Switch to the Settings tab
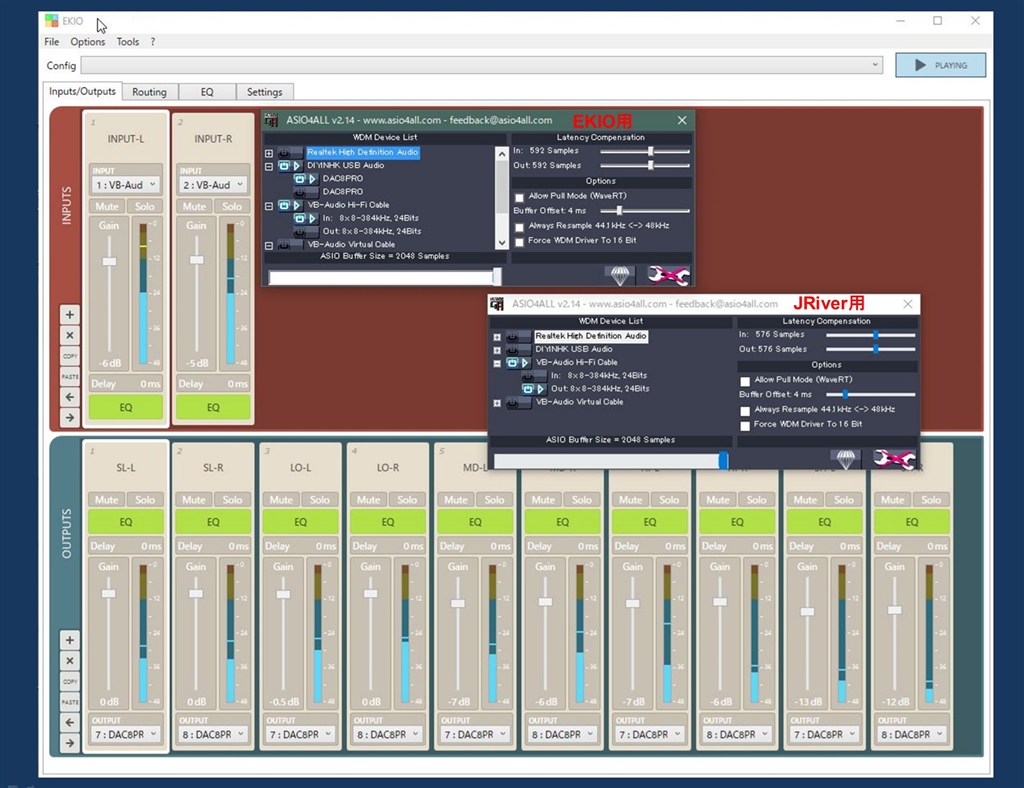Image resolution: width=1024 pixels, height=788 pixels. pos(264,92)
